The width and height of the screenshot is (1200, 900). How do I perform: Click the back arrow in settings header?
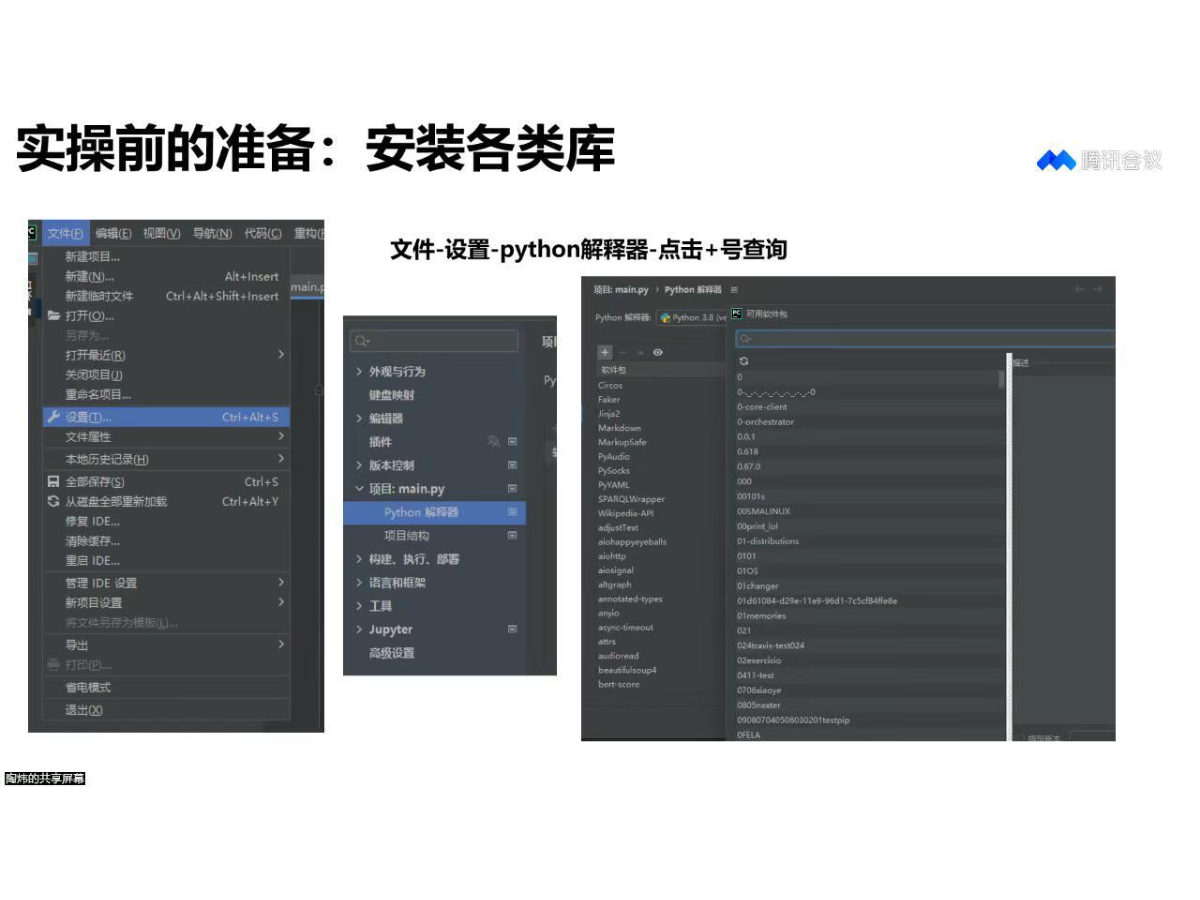point(1080,289)
